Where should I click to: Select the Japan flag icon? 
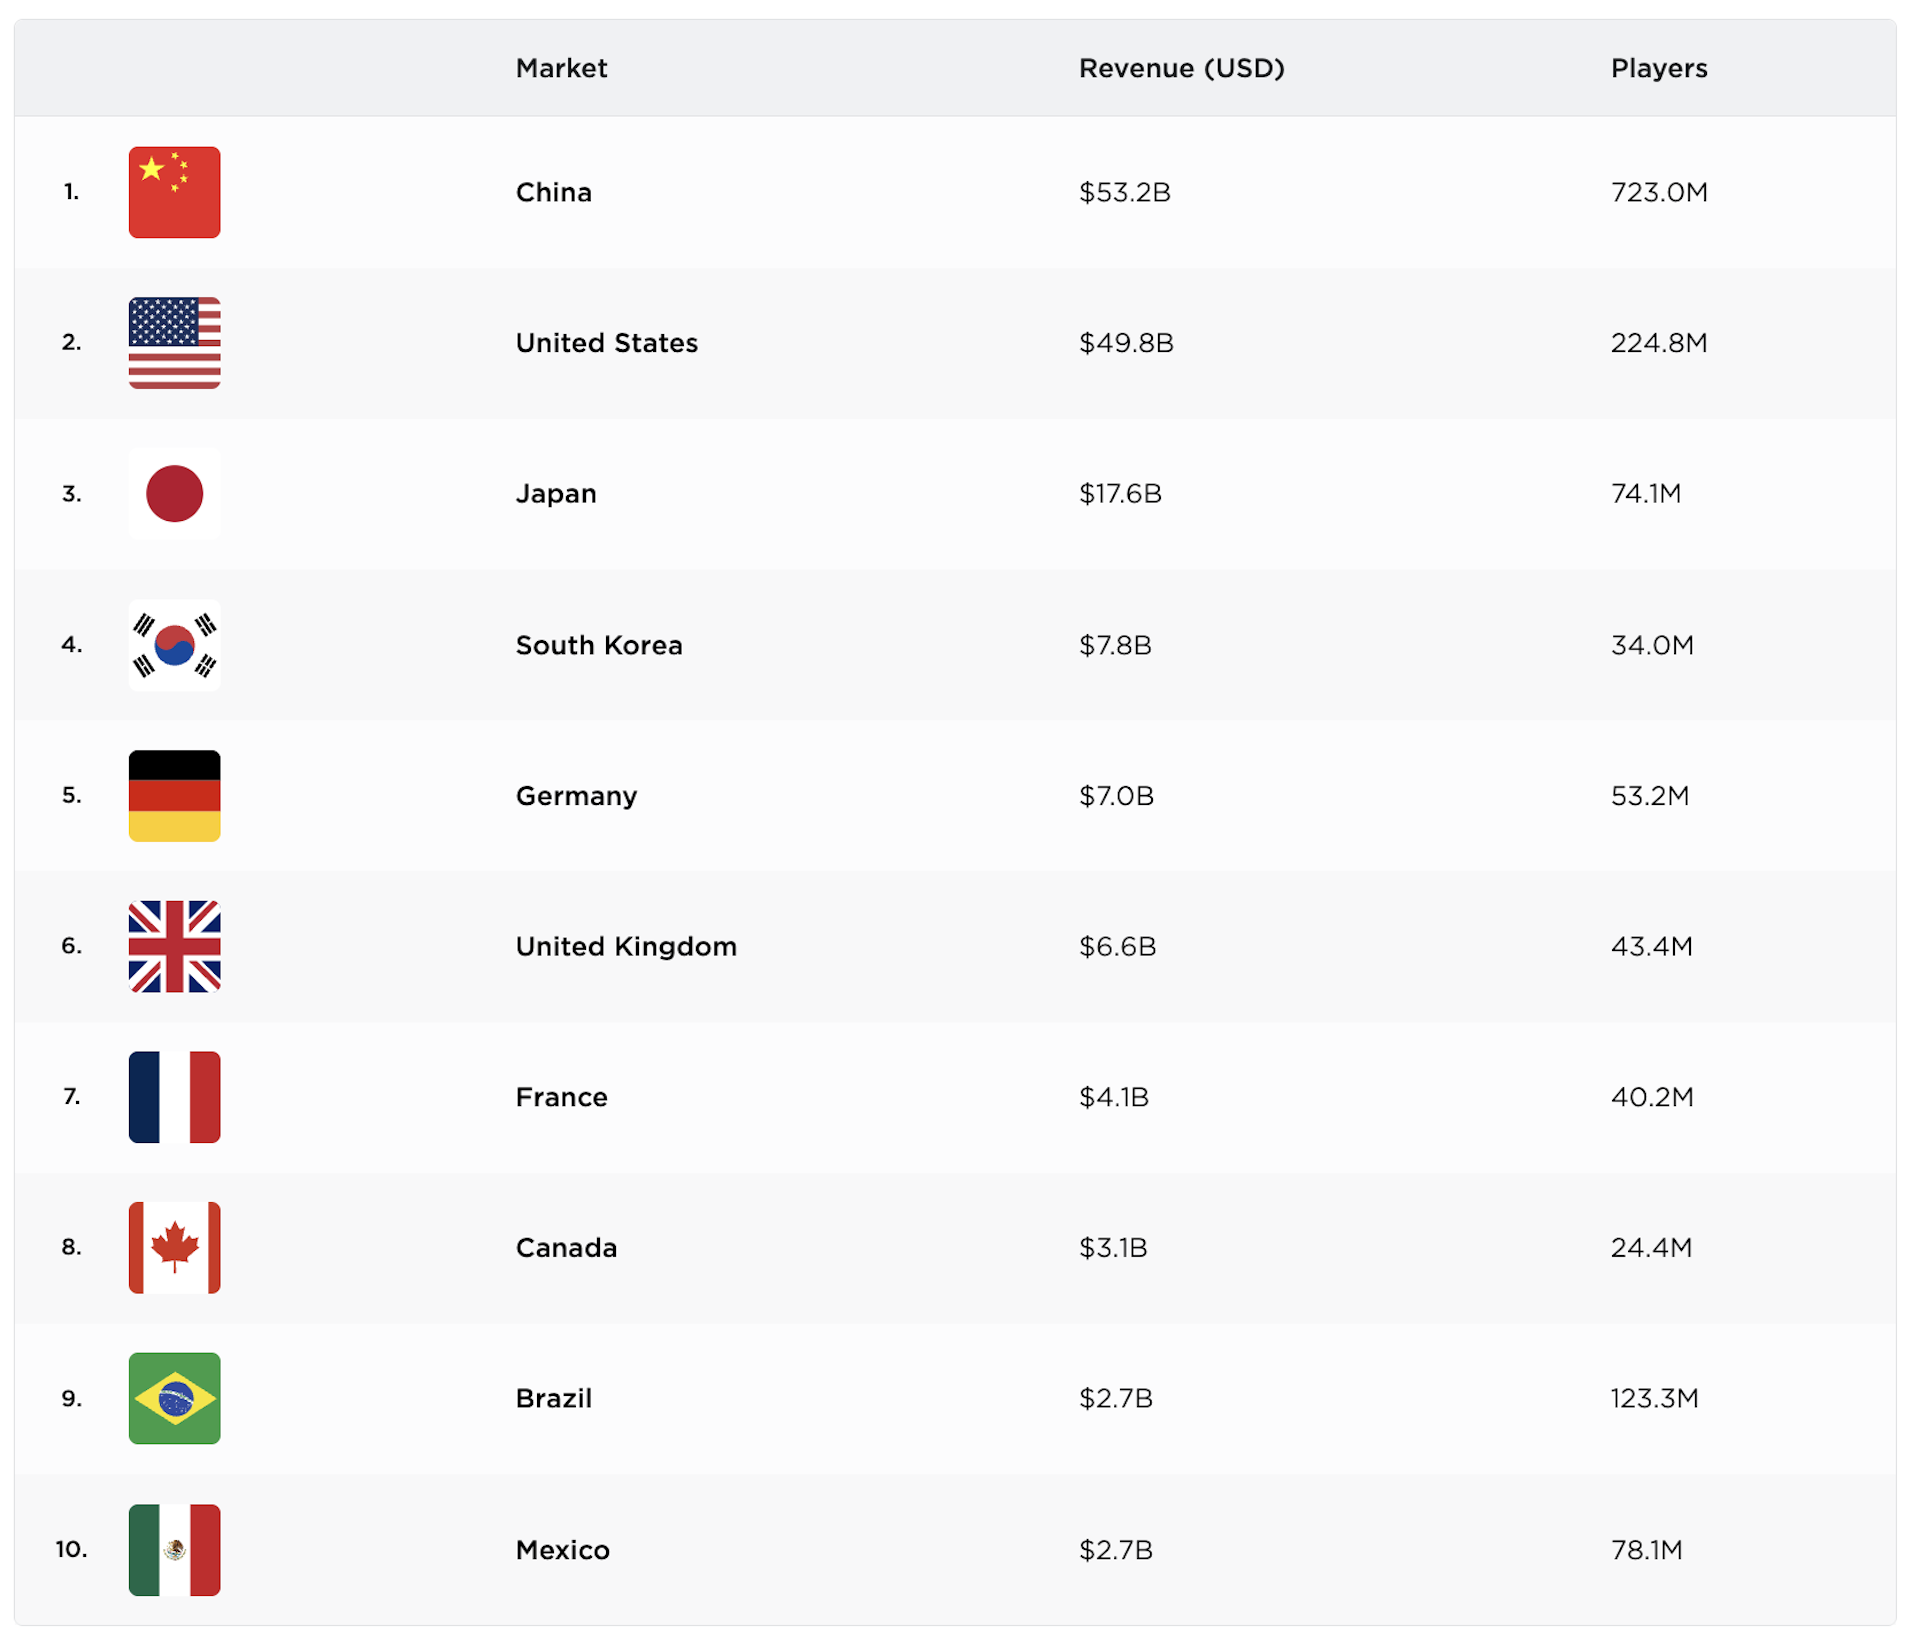[x=174, y=494]
